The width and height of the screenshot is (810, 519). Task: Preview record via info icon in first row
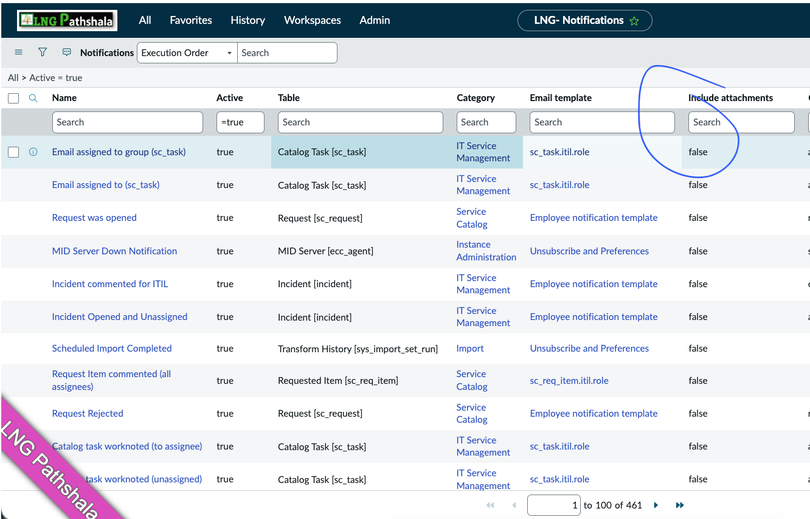[x=33, y=152]
